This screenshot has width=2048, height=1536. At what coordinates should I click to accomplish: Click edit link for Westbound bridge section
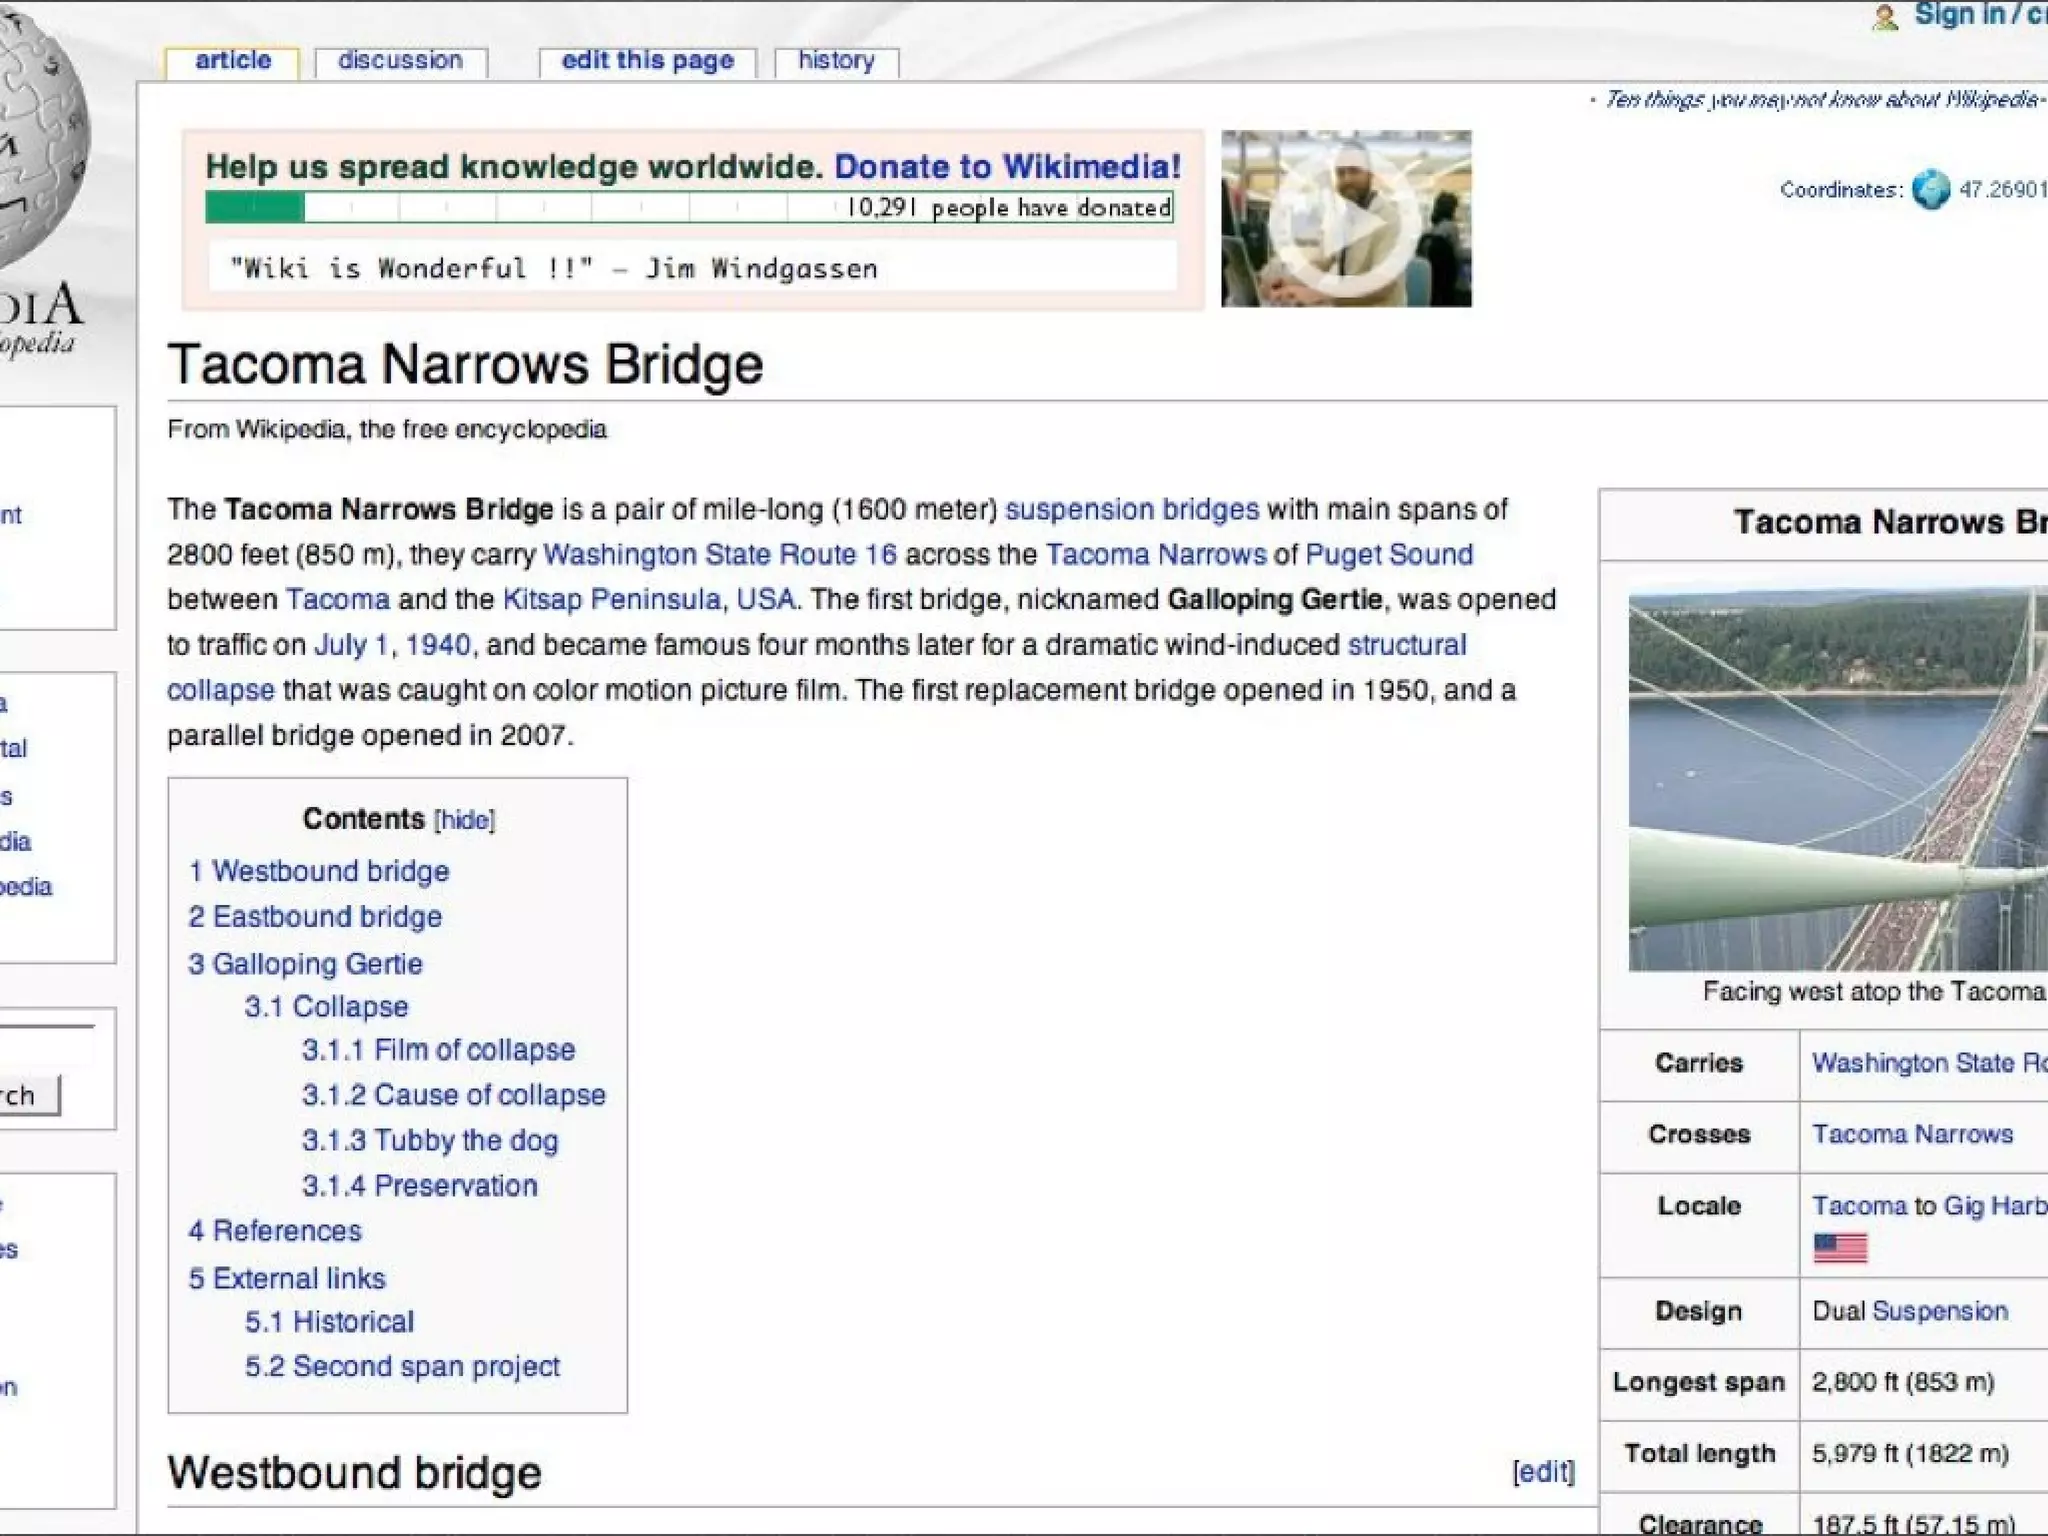click(x=1543, y=1471)
